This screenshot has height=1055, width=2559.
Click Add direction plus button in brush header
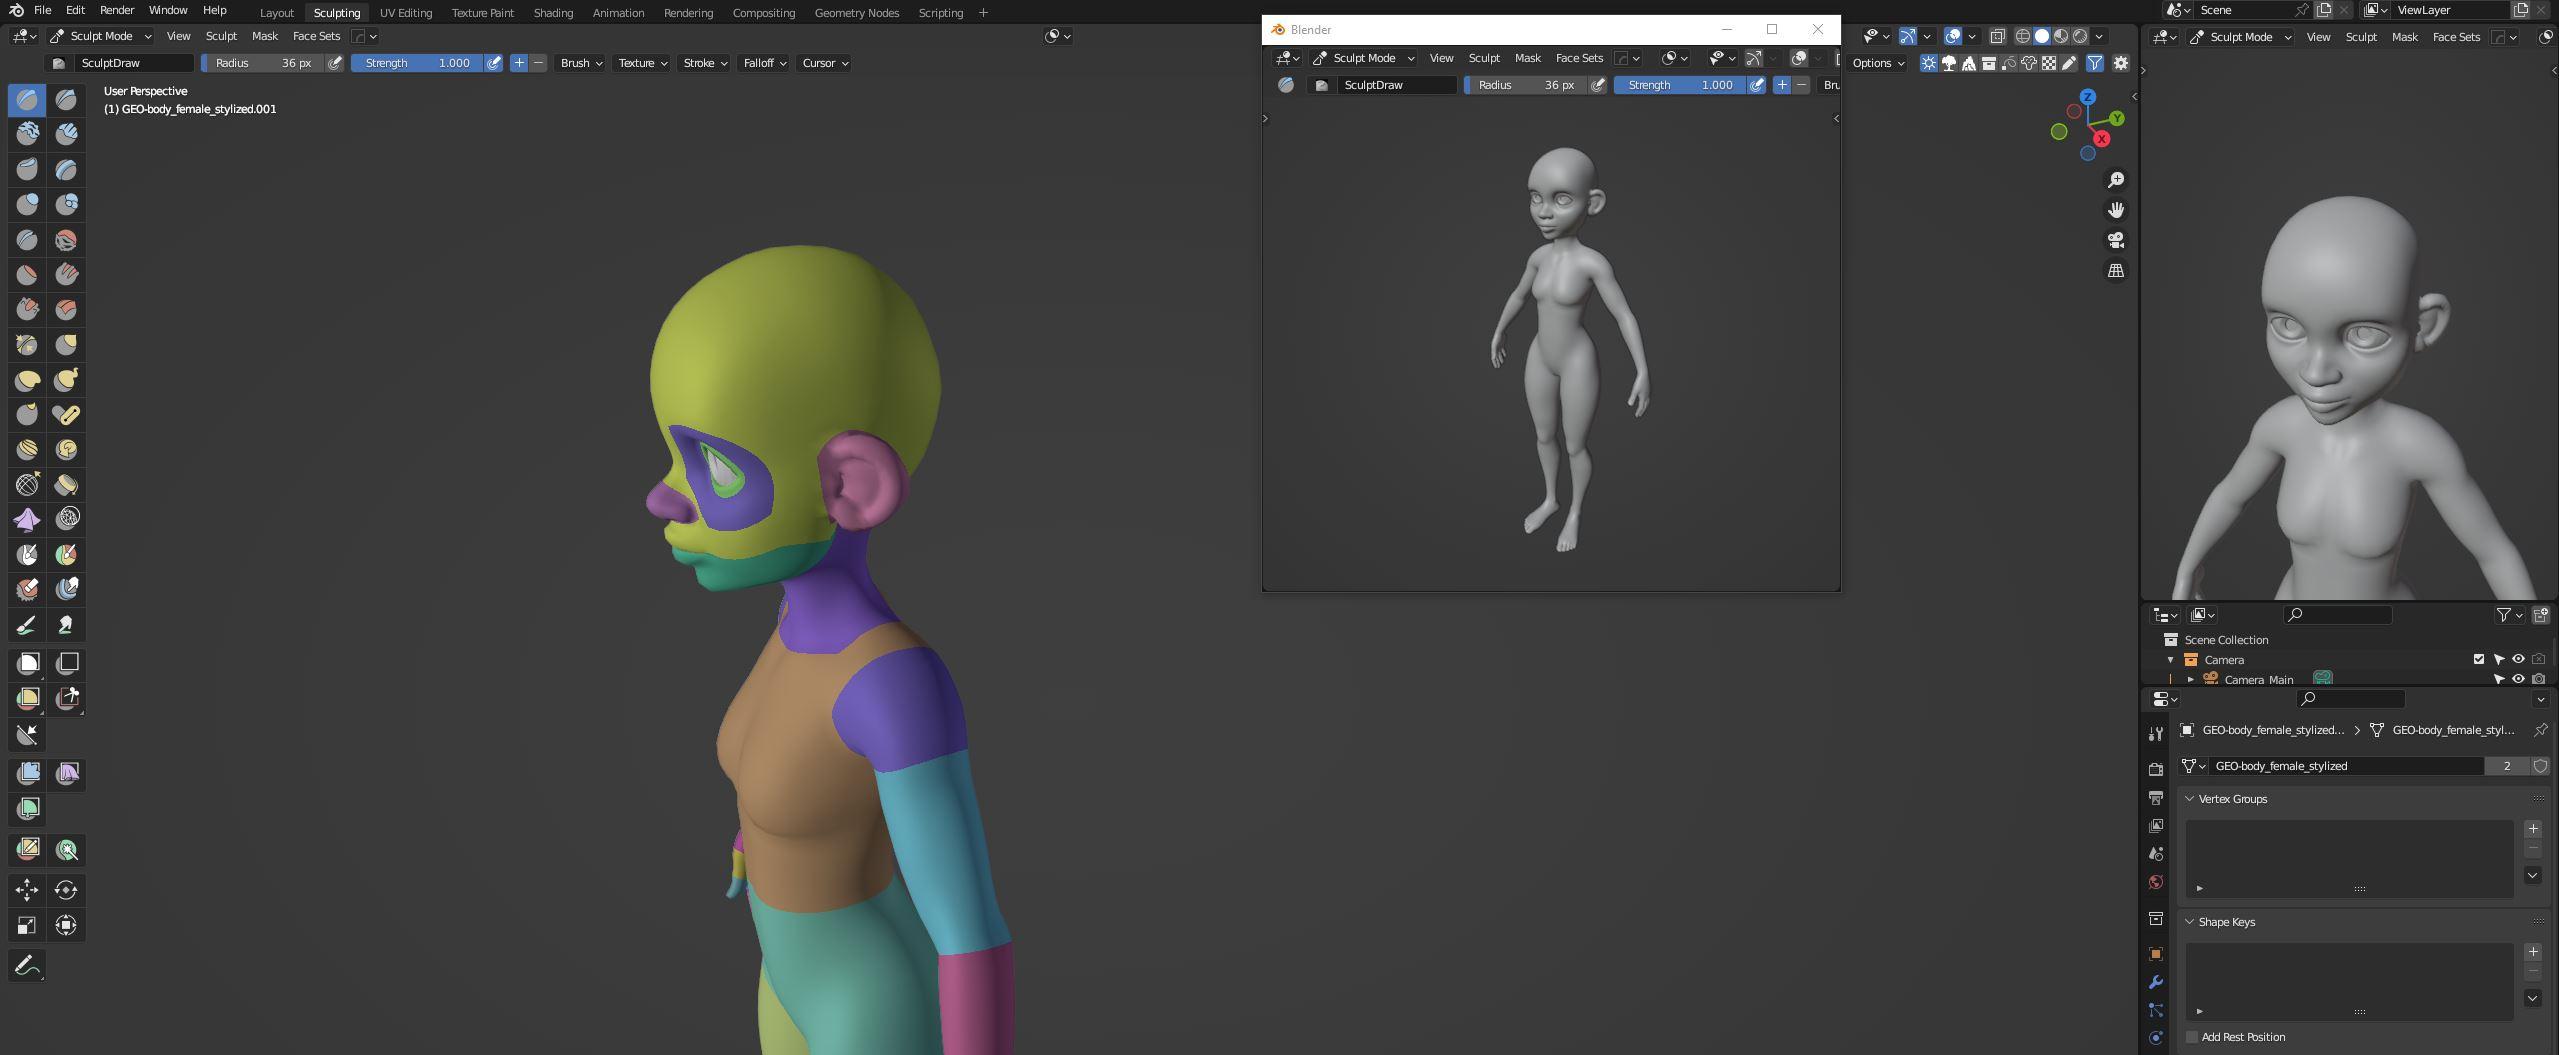click(519, 63)
